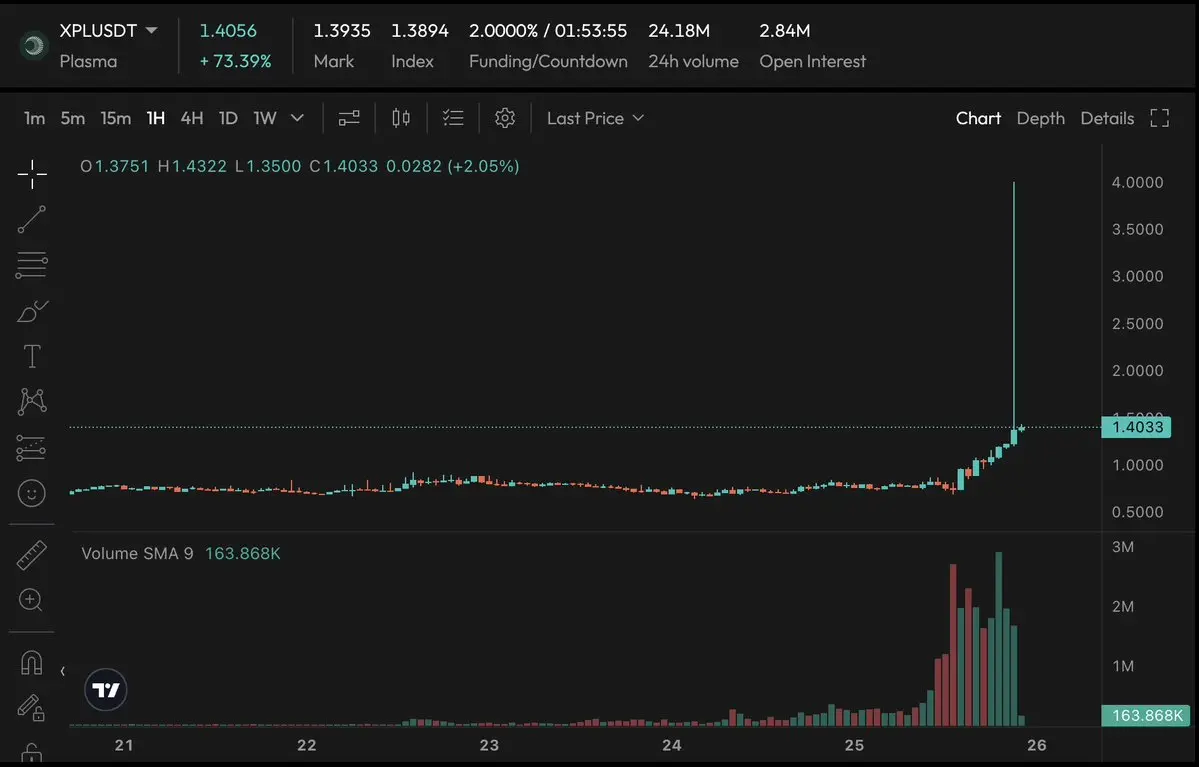Click the OHLC close value C1.4033
The height and width of the screenshot is (767, 1199).
343,166
